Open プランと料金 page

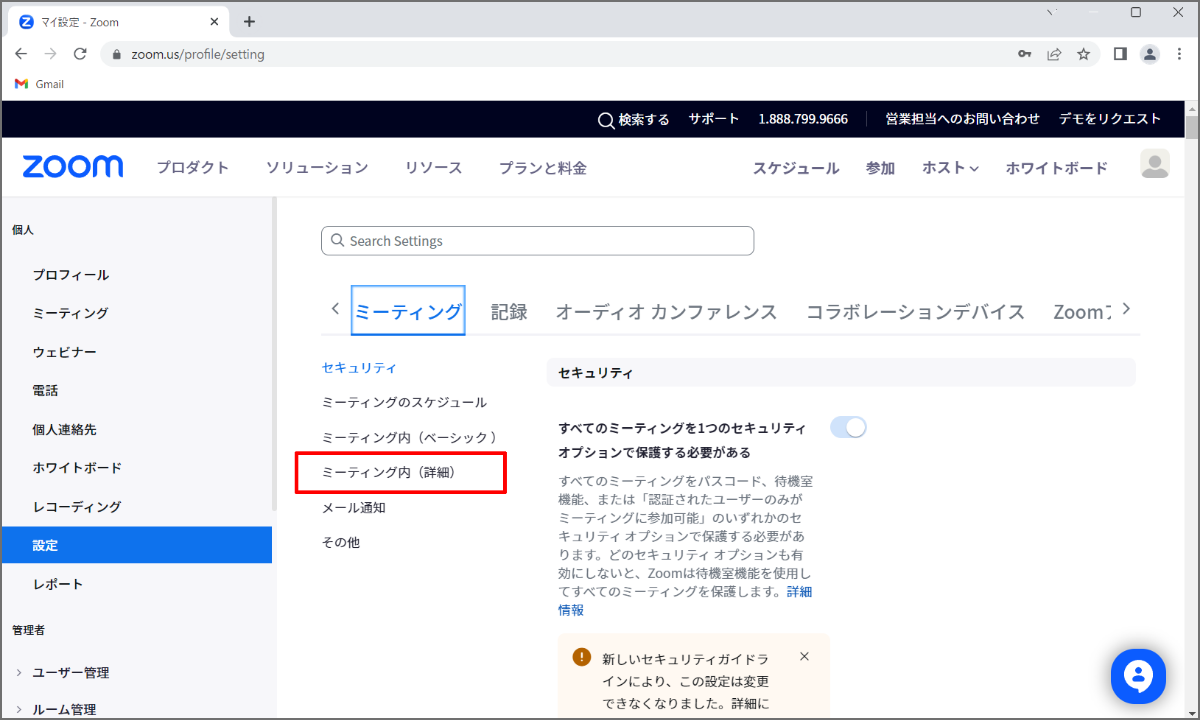pos(543,168)
